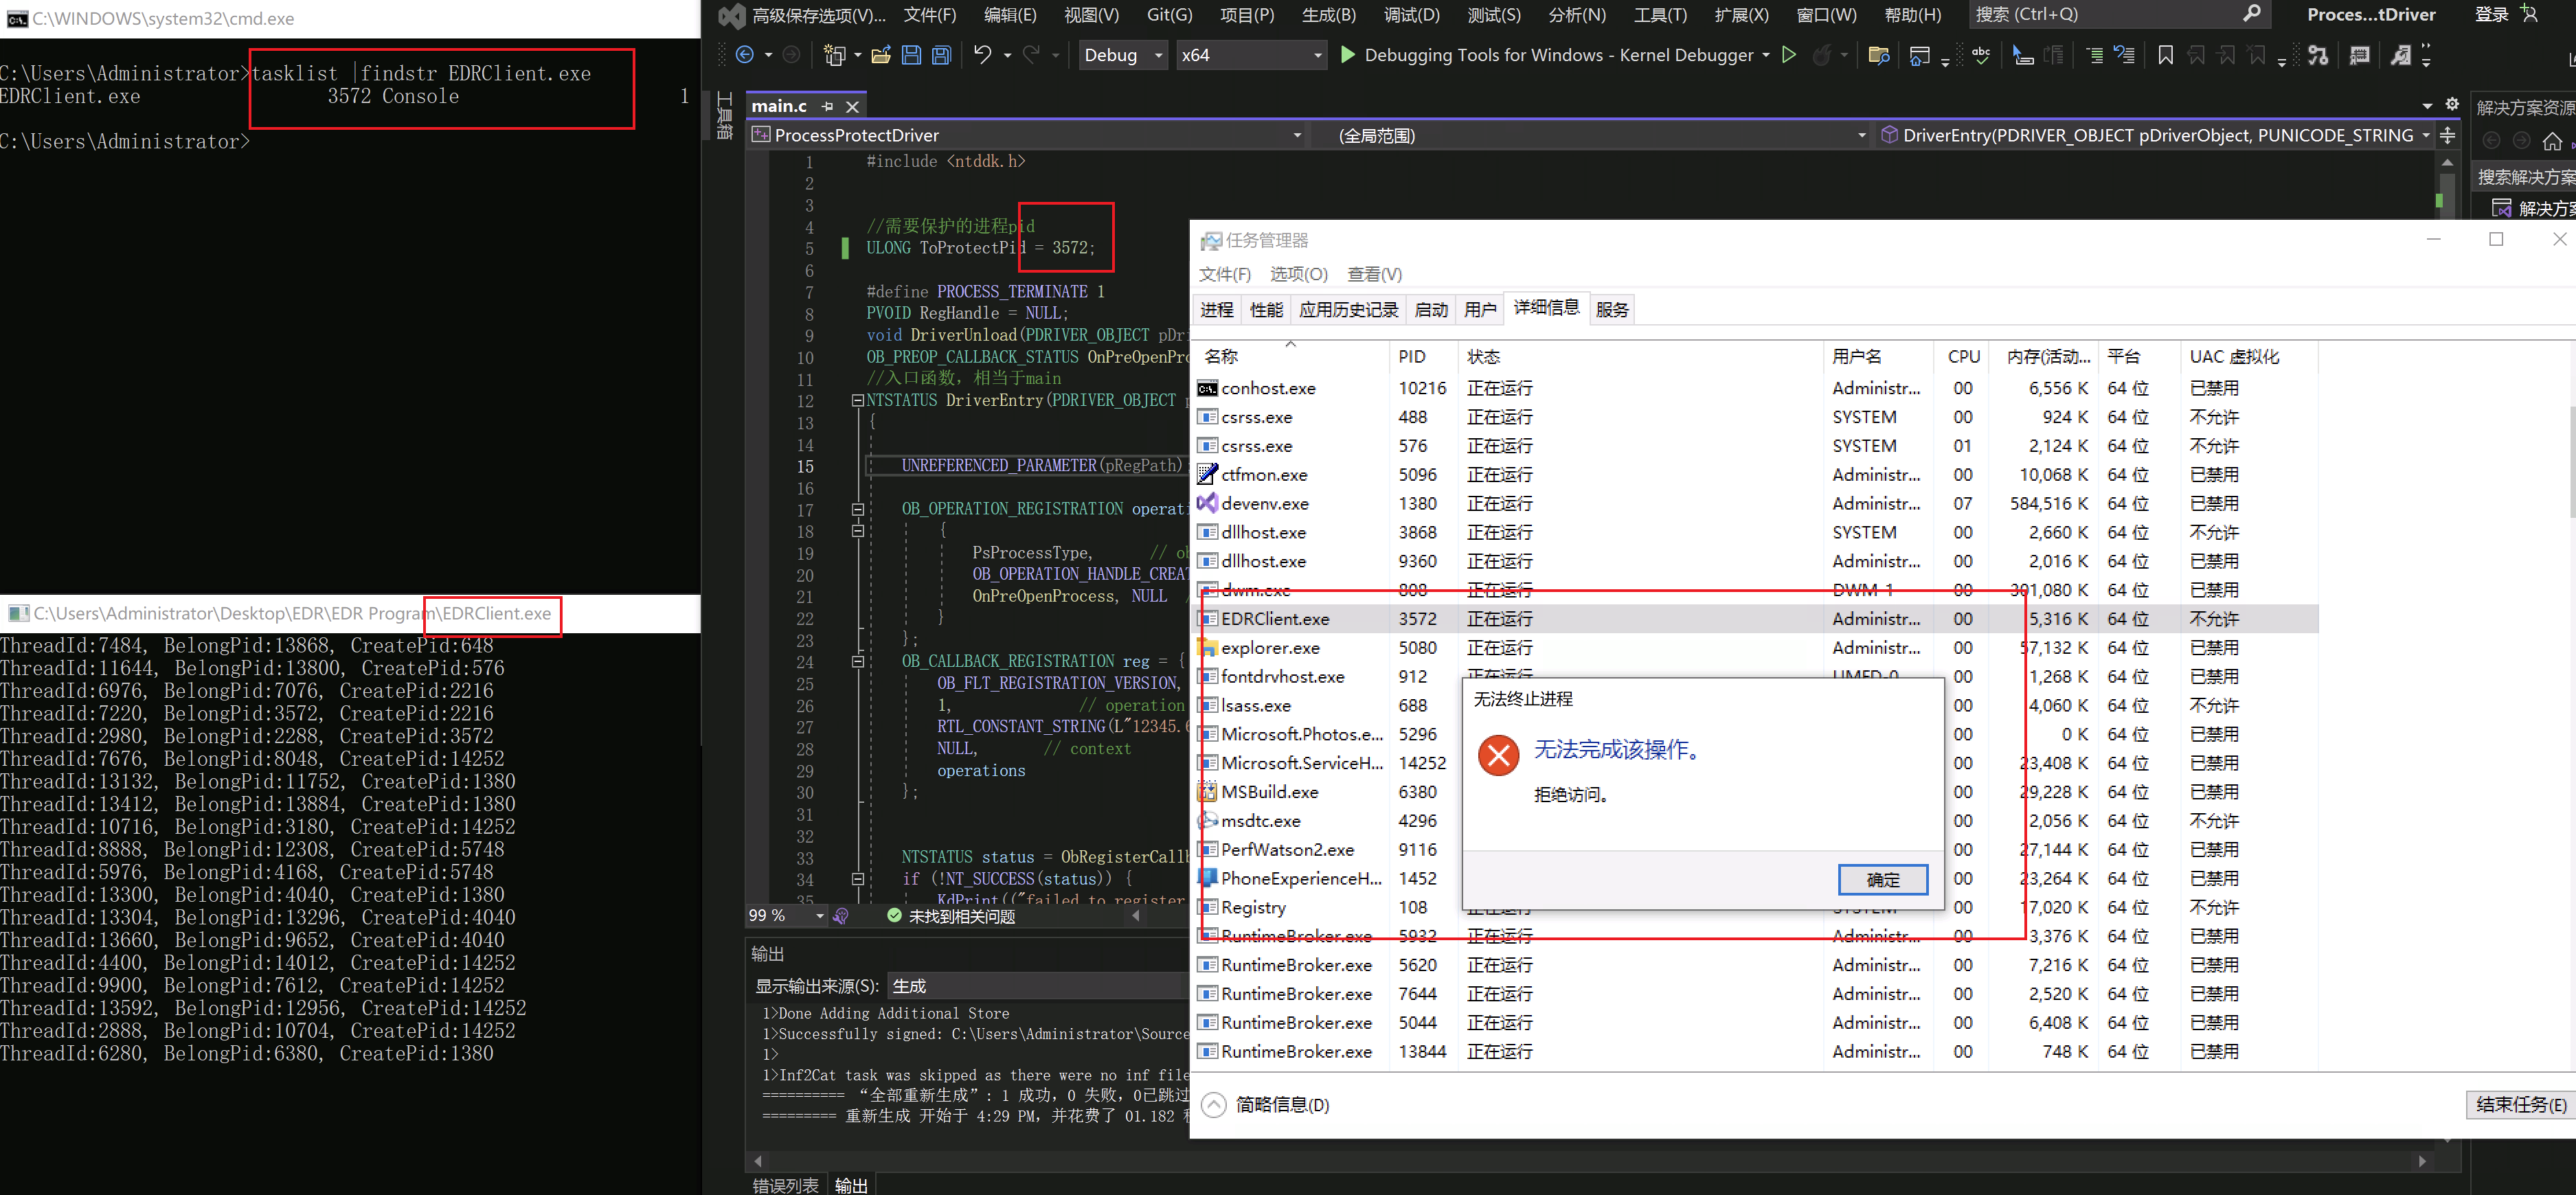The width and height of the screenshot is (2576, 1195).
Task: Collapse the DriverEntry function fold marker
Action: coord(857,400)
